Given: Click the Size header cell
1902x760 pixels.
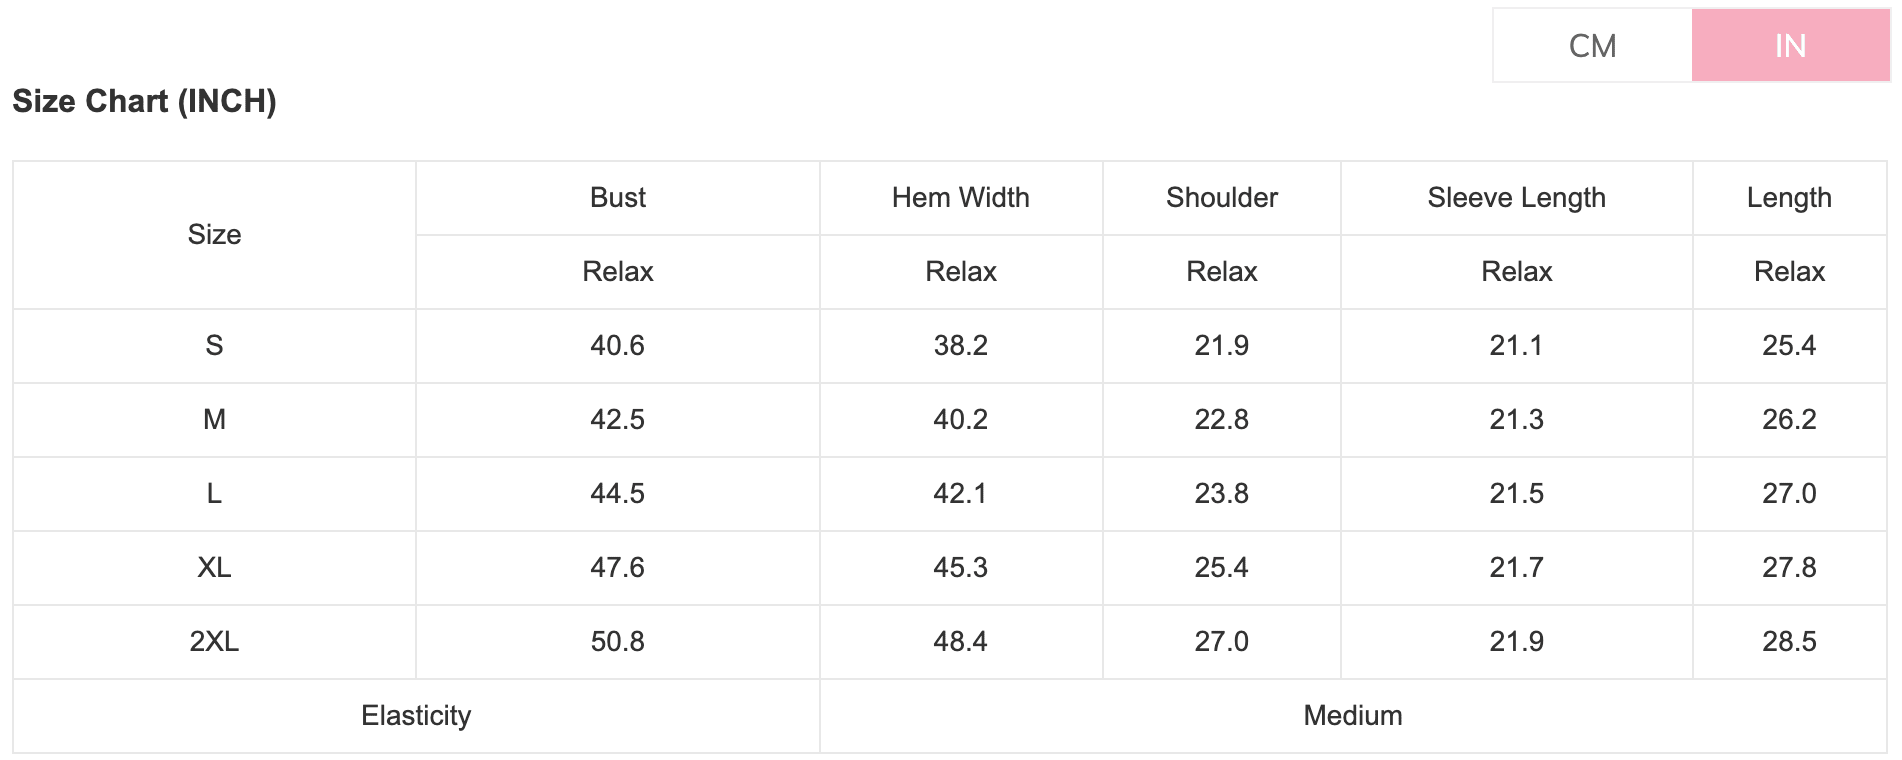Looking at the screenshot, I should (214, 235).
